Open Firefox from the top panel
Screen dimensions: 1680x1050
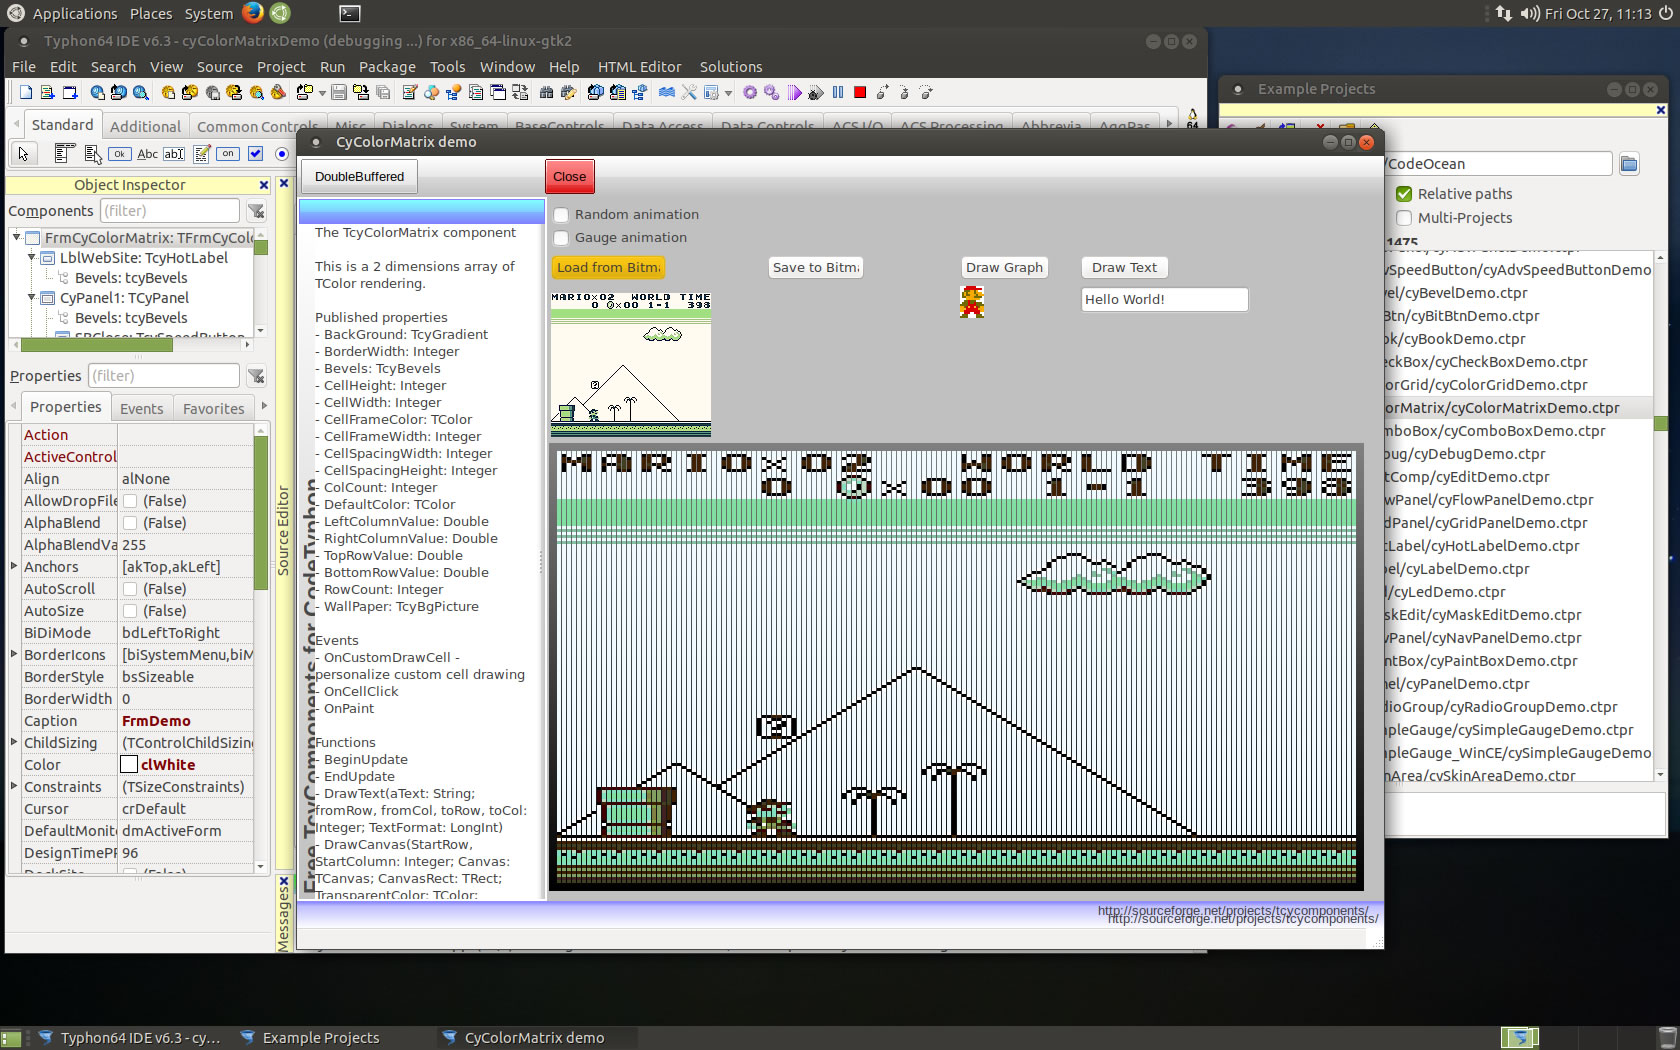(253, 13)
